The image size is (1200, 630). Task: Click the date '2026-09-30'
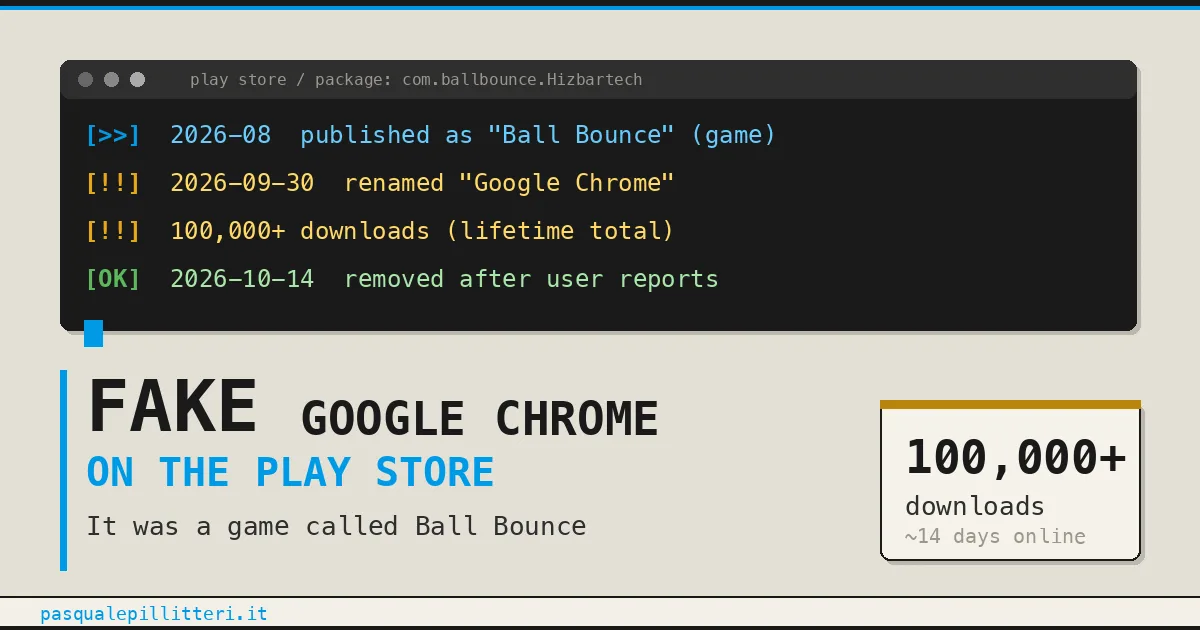pyautogui.click(x=242, y=183)
